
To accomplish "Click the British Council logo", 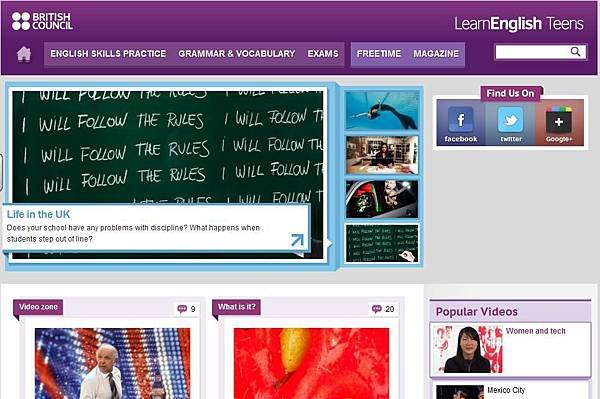I will pos(42,21).
